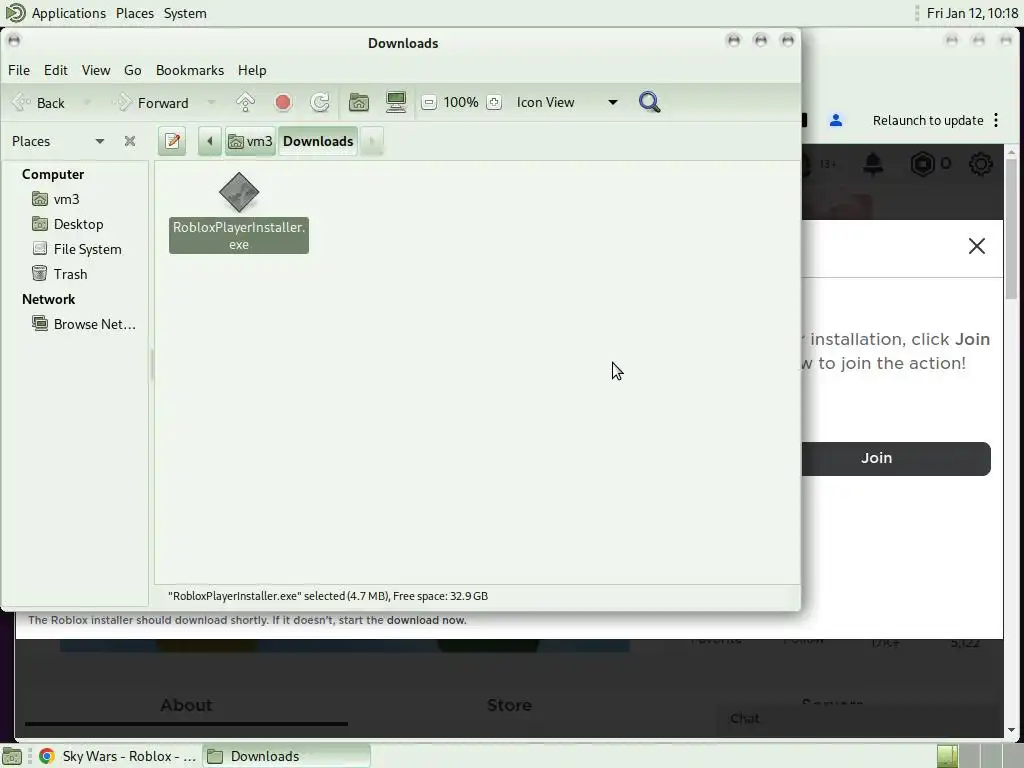Click the date and time clock
Image resolution: width=1024 pixels, height=768 pixels.
tap(972, 13)
